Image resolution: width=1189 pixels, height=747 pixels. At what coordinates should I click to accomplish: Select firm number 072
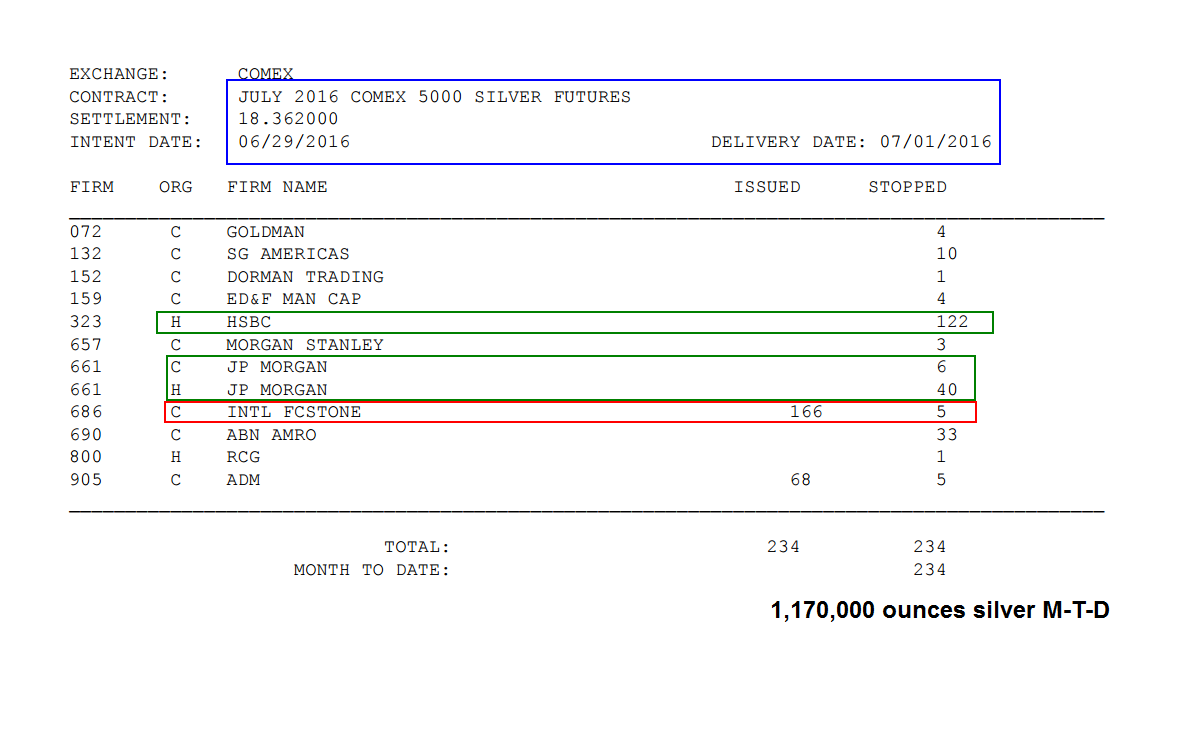click(x=86, y=232)
